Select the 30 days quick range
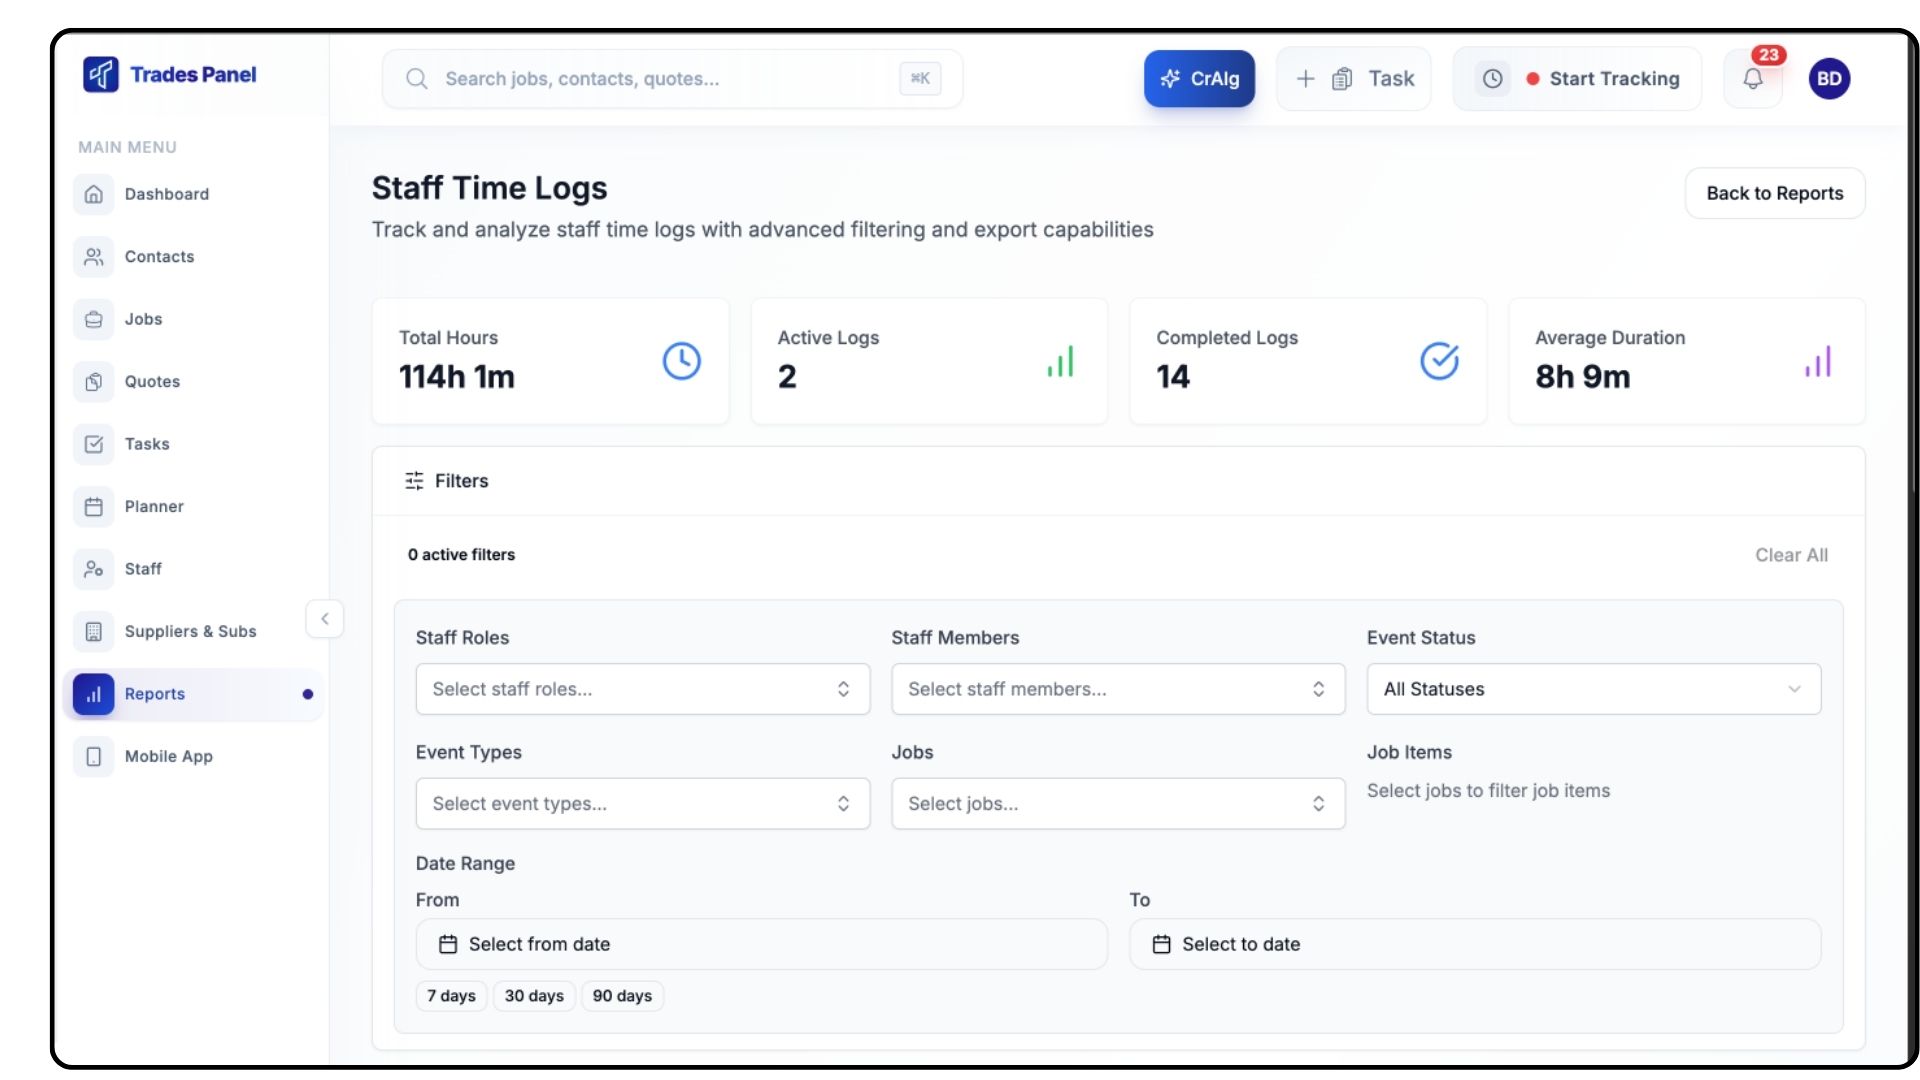 tap(534, 996)
